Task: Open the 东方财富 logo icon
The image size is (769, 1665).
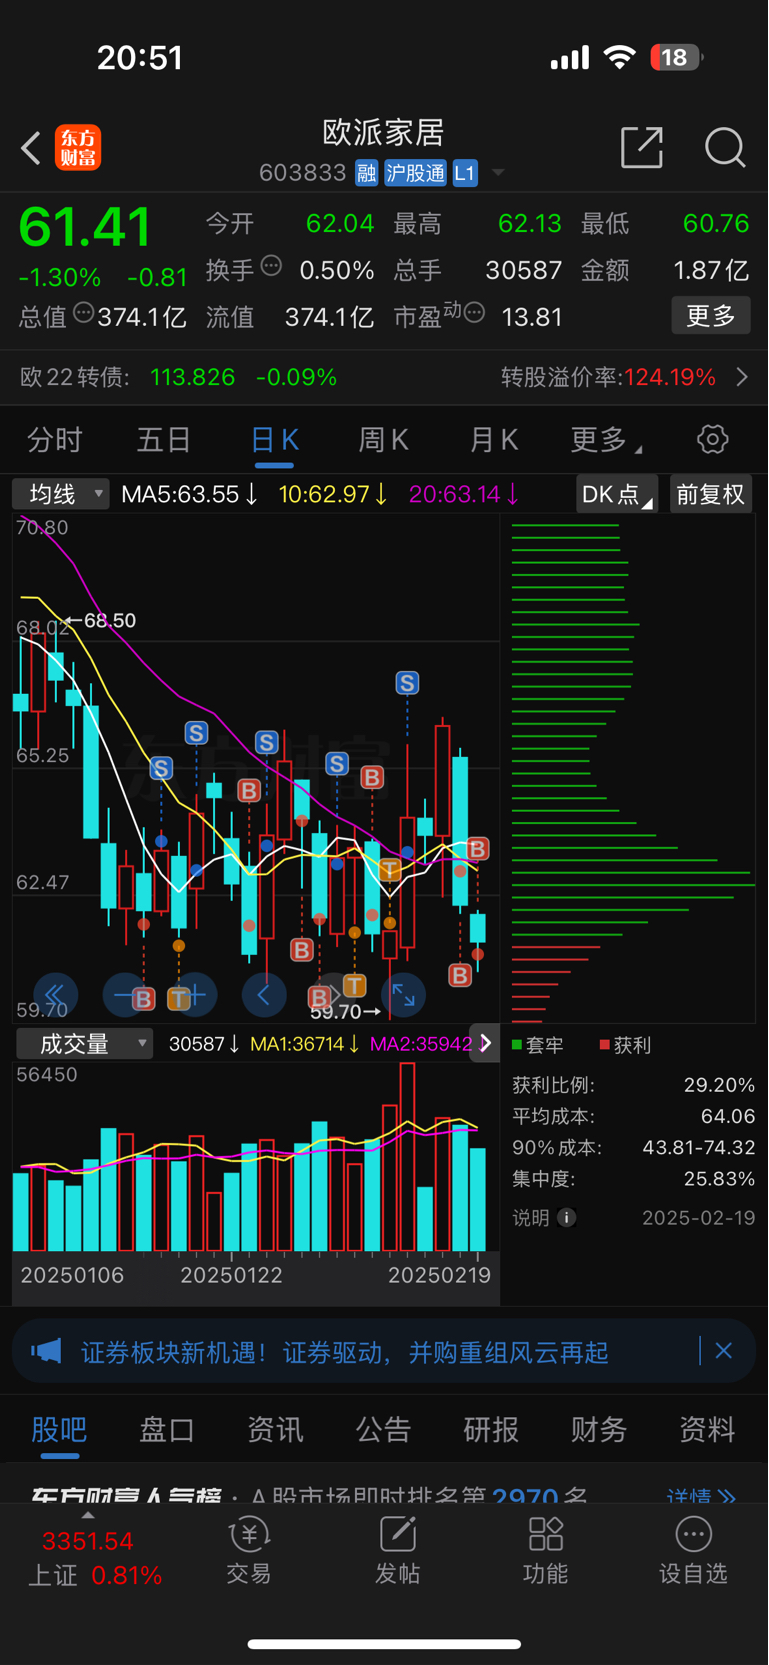Action: (x=77, y=148)
